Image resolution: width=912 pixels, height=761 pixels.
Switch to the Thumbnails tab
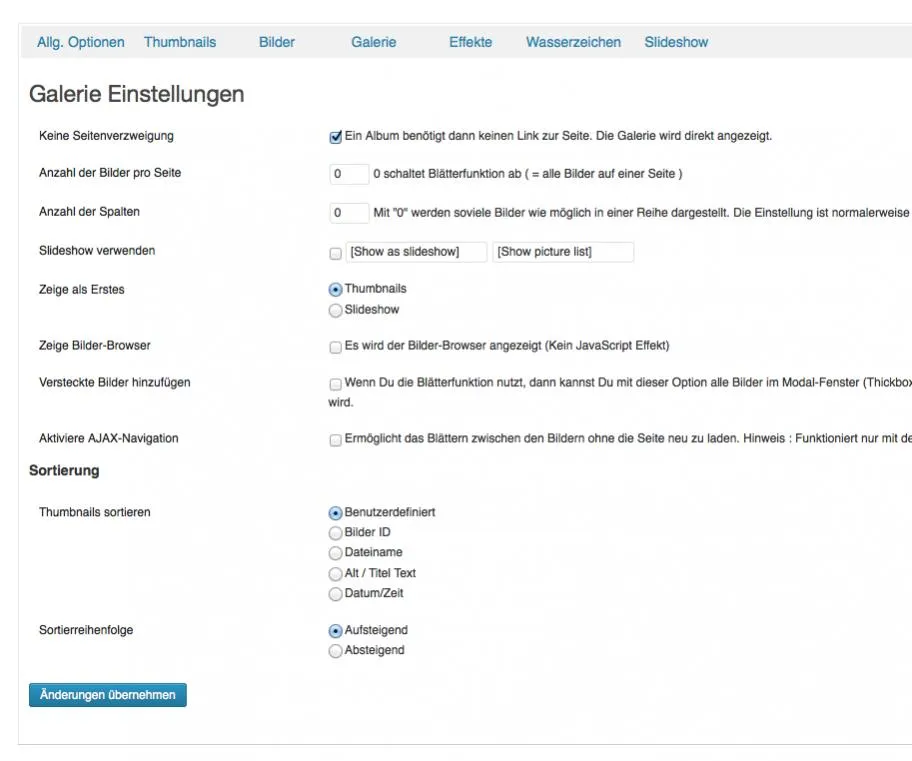[x=180, y=42]
